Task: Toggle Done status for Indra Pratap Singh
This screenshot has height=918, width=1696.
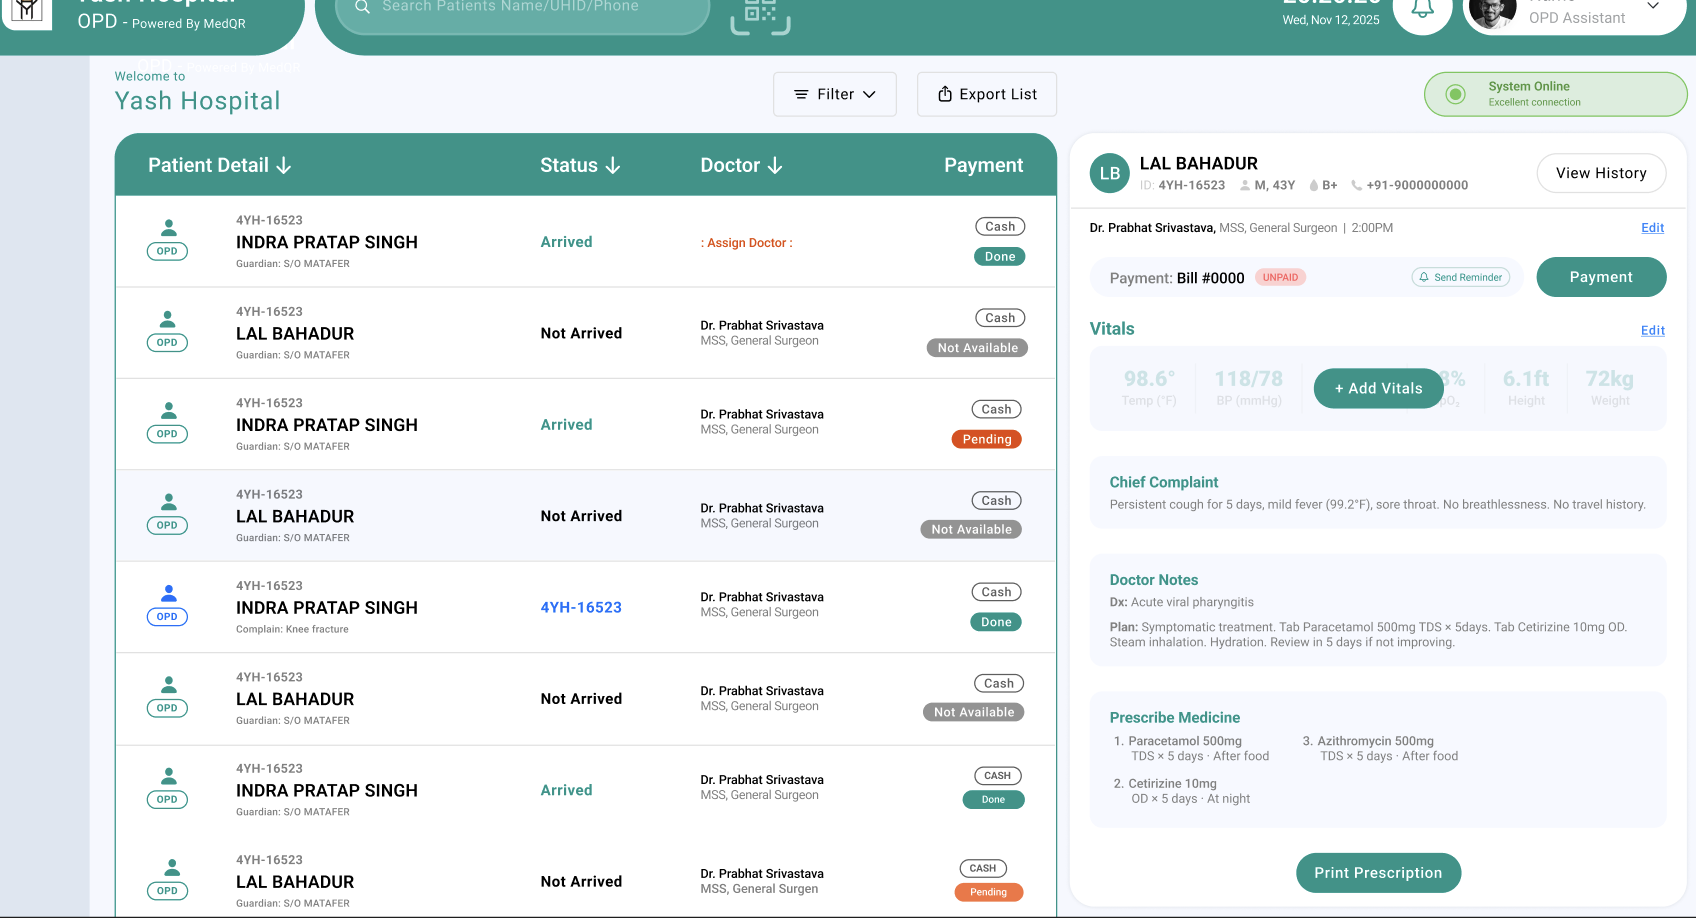Action: [x=999, y=256]
